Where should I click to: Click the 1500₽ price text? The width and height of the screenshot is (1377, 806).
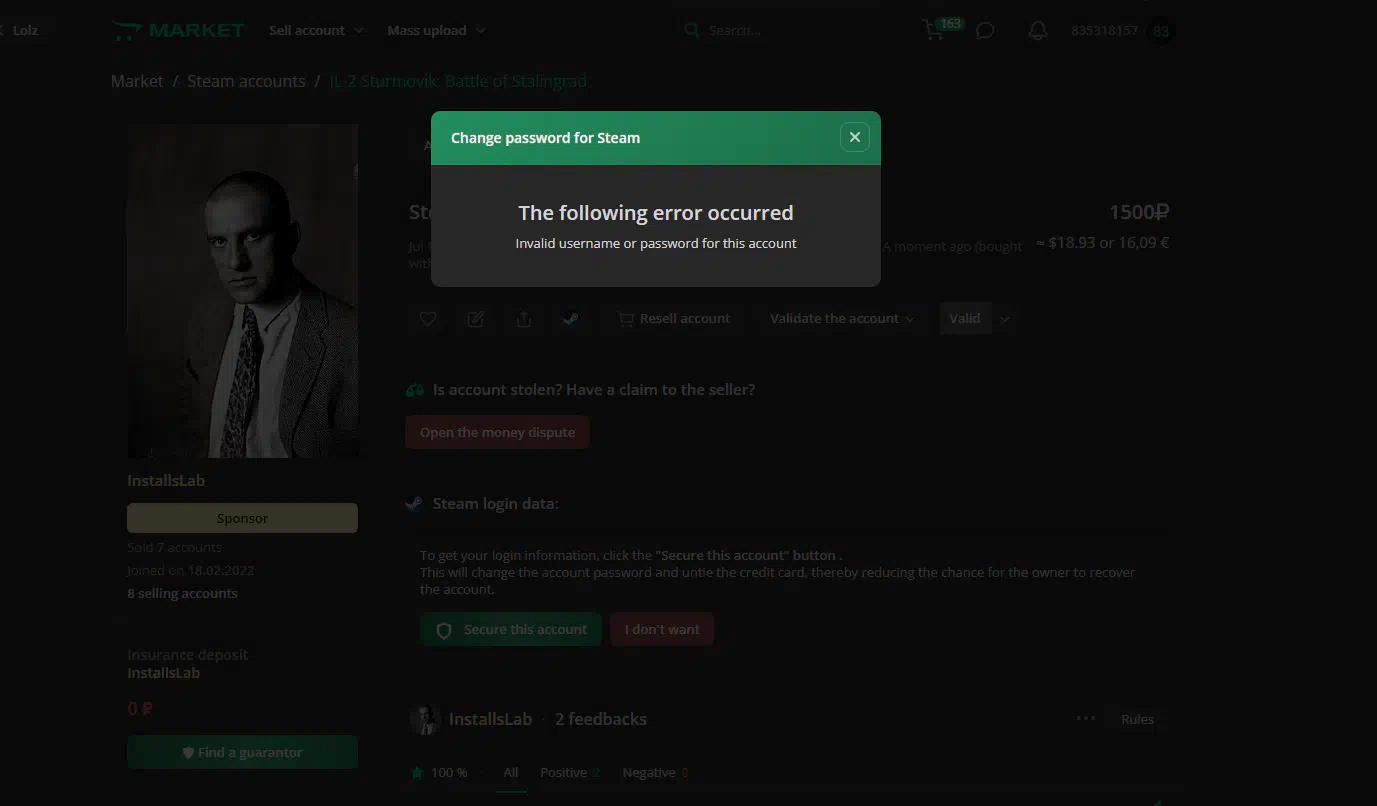coord(1139,212)
